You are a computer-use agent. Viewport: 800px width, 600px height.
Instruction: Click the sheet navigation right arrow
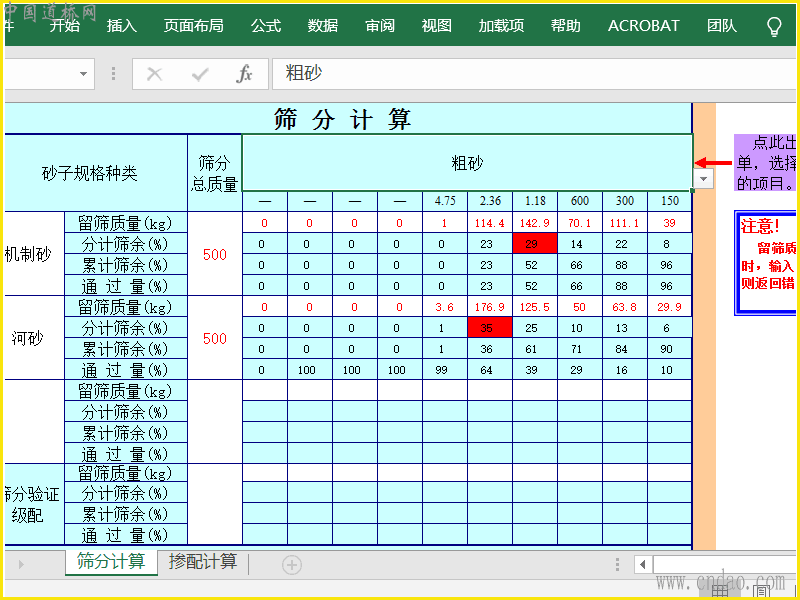tap(21, 564)
